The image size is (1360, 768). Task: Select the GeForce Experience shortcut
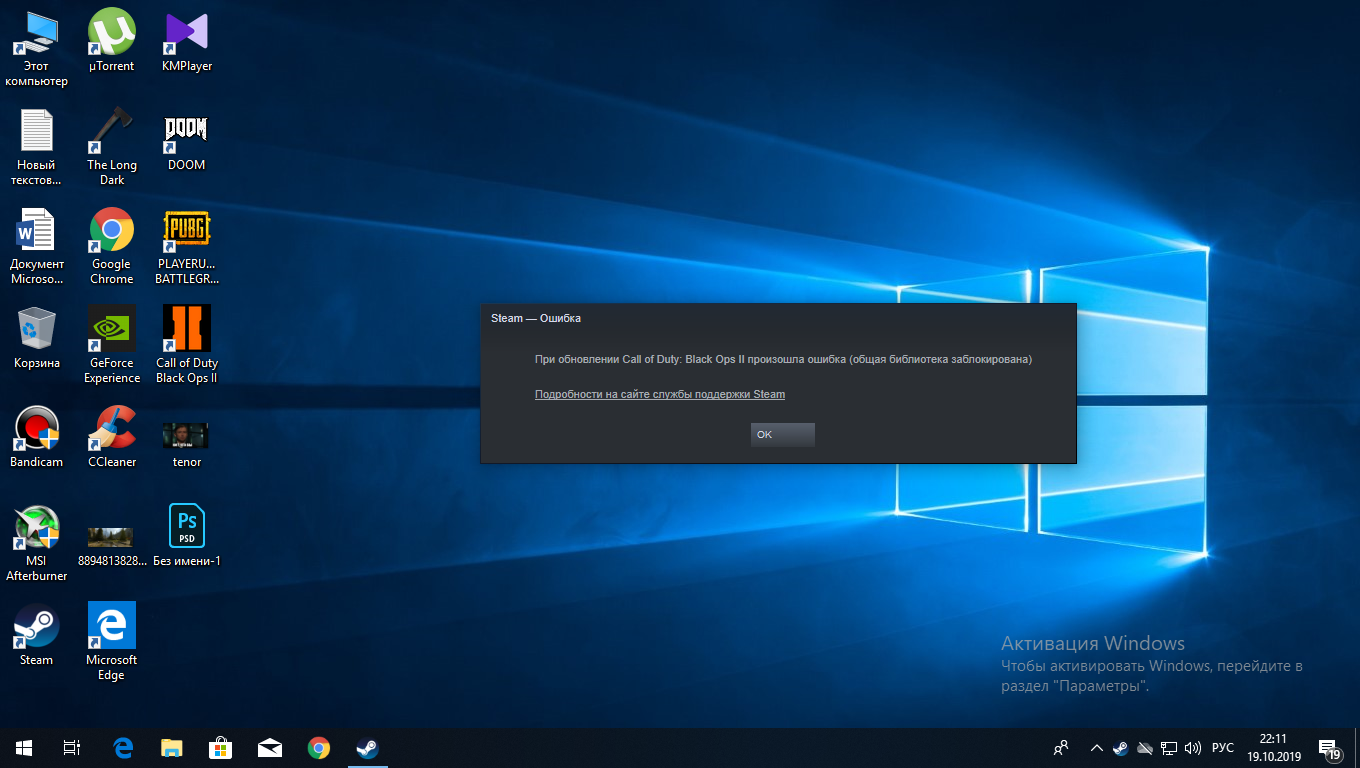111,345
